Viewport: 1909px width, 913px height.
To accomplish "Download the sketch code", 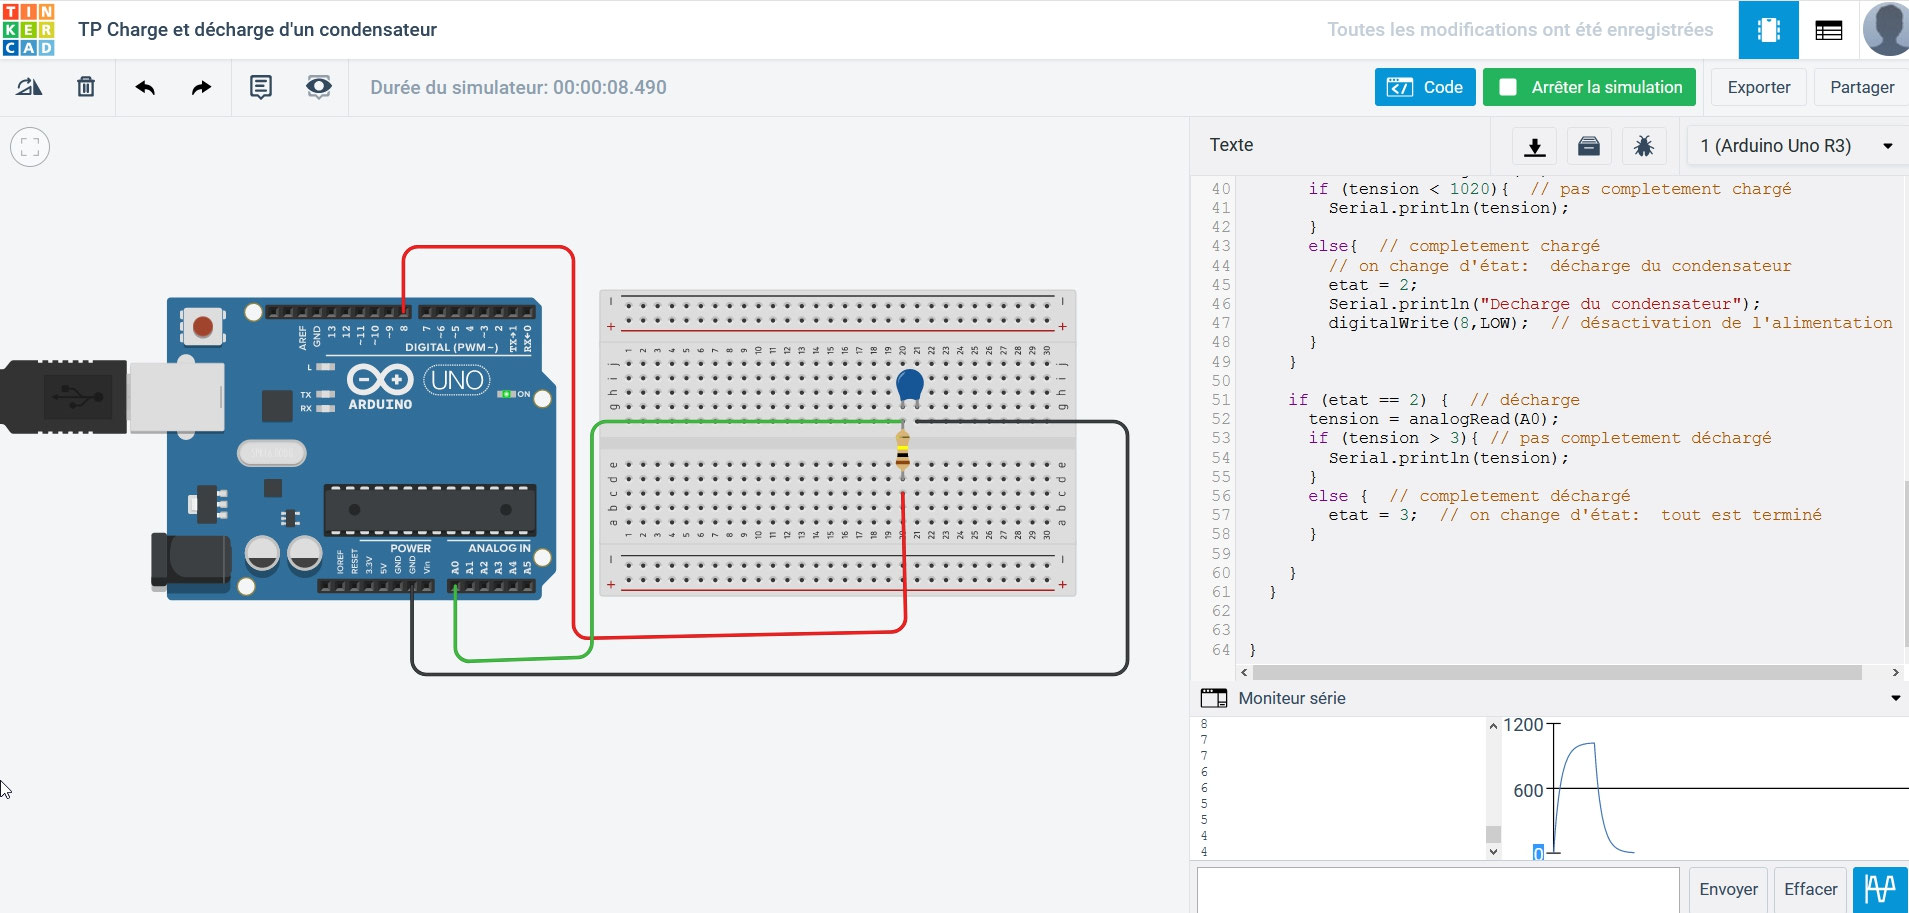I will 1535,146.
